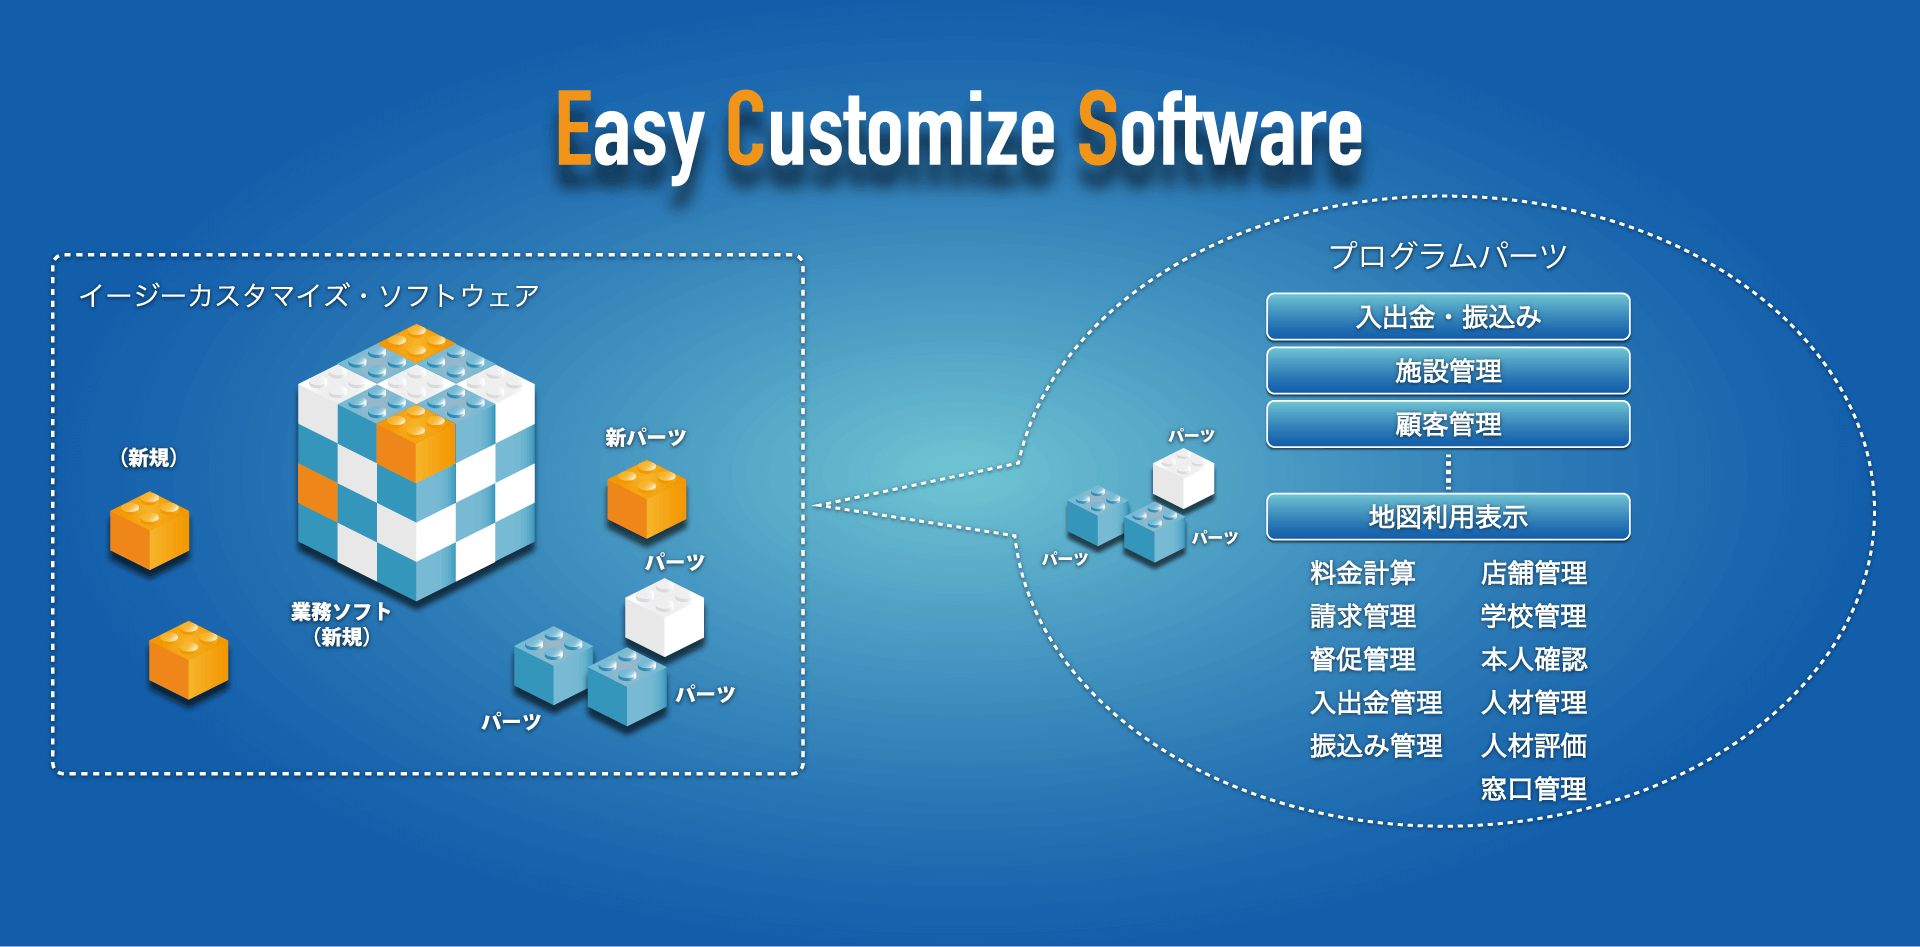Click the 振込み管理 text
The image size is (1920, 947).
(x=1376, y=745)
